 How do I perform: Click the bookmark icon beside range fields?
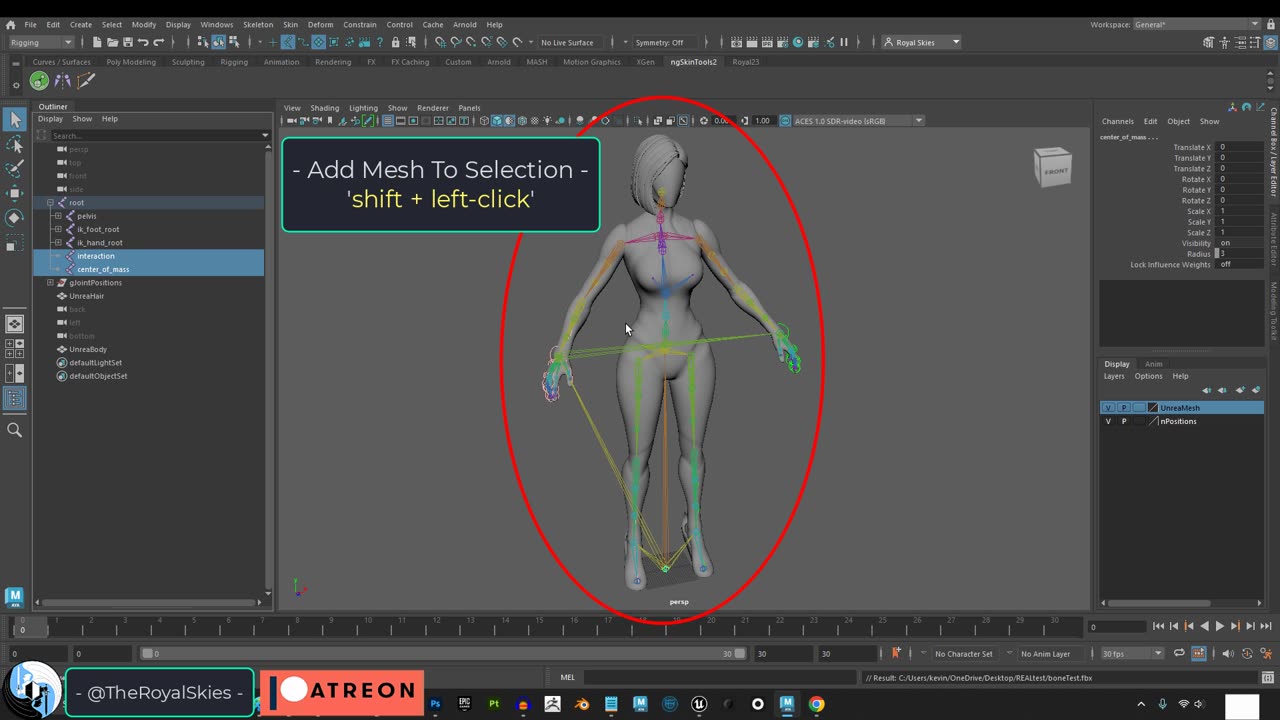click(896, 653)
